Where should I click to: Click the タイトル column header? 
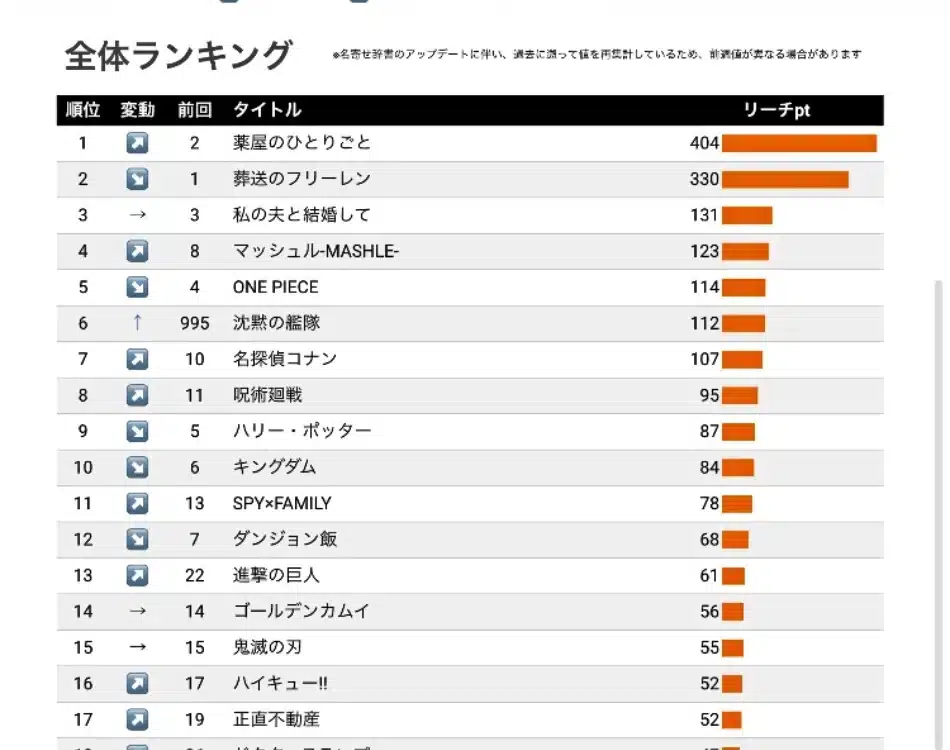267,110
